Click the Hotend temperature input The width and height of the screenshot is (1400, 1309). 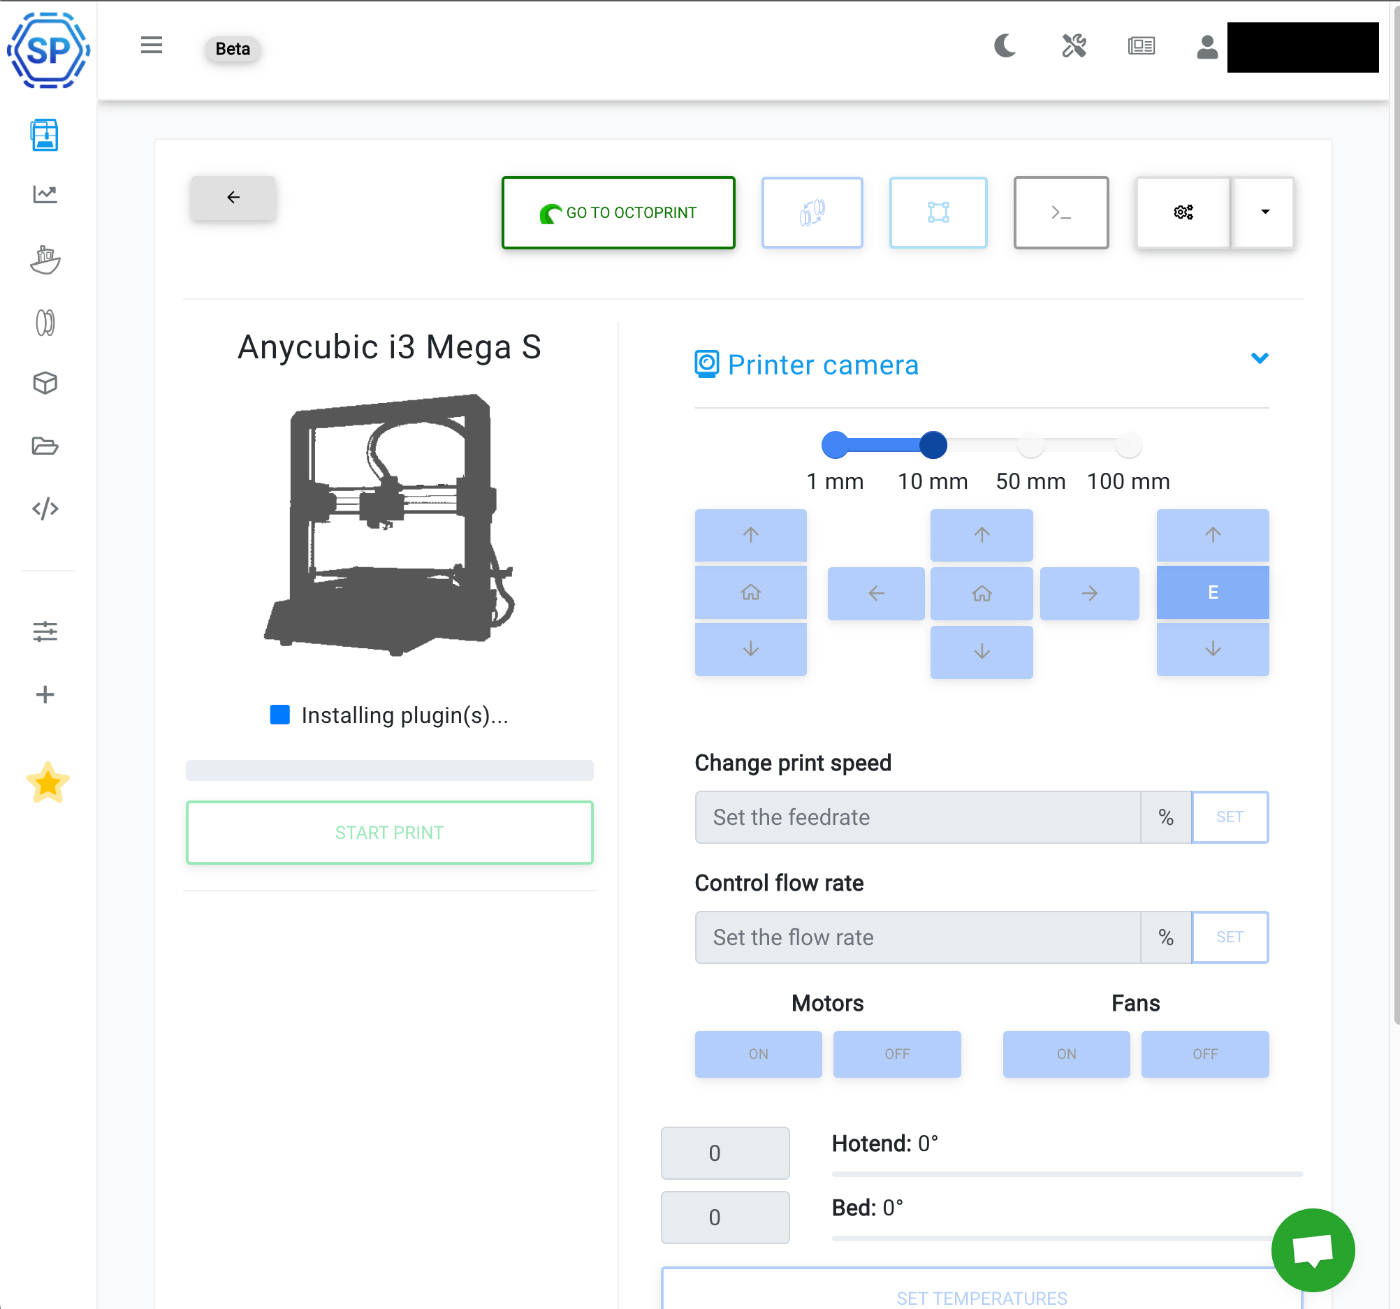(x=725, y=1153)
